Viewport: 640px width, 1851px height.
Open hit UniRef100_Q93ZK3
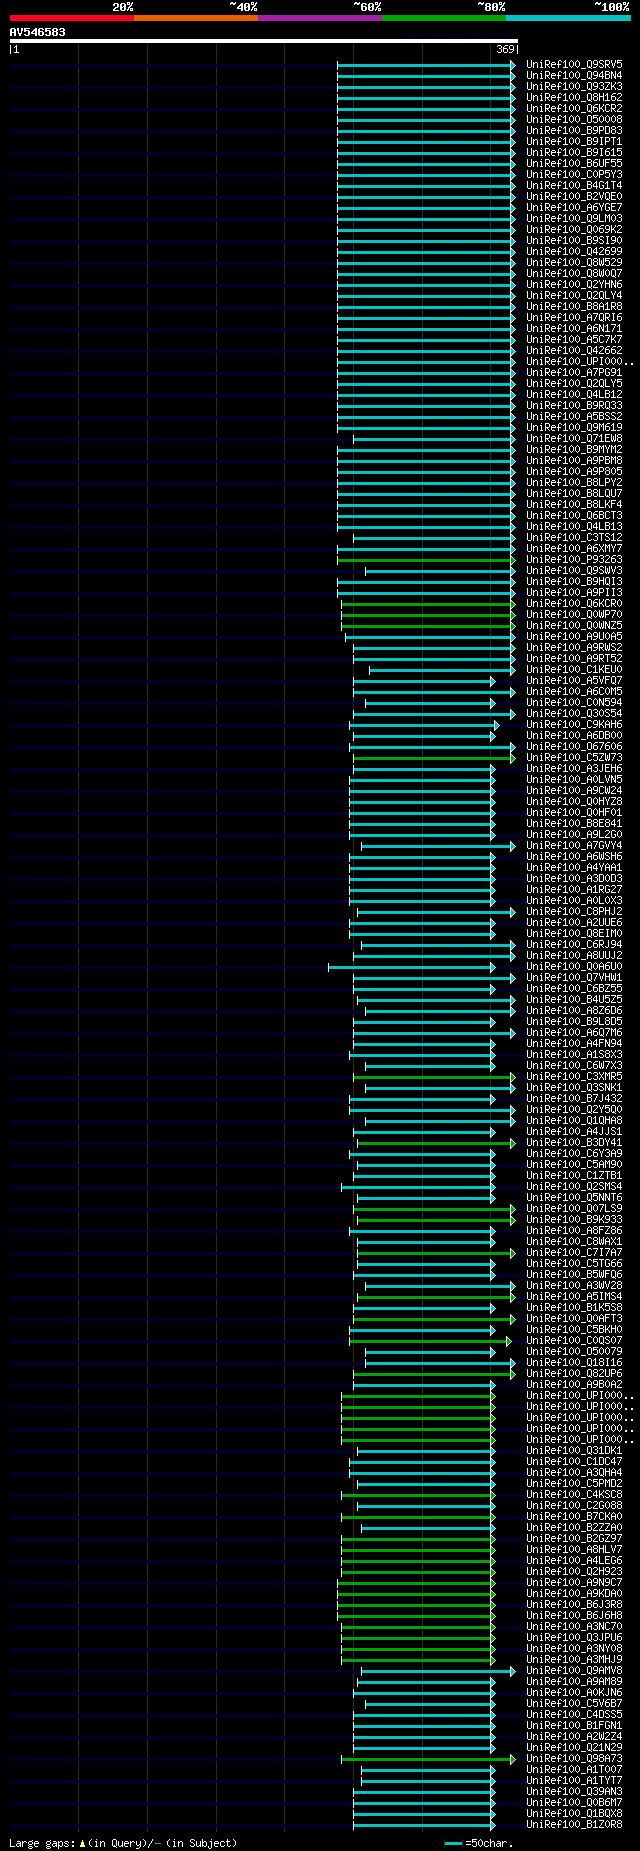(x=574, y=86)
